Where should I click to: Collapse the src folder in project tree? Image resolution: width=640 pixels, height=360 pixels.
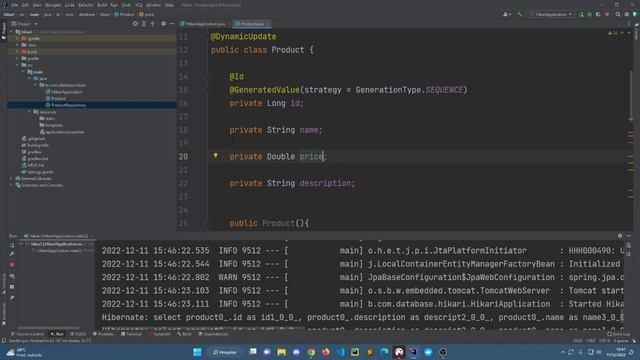click(18, 65)
